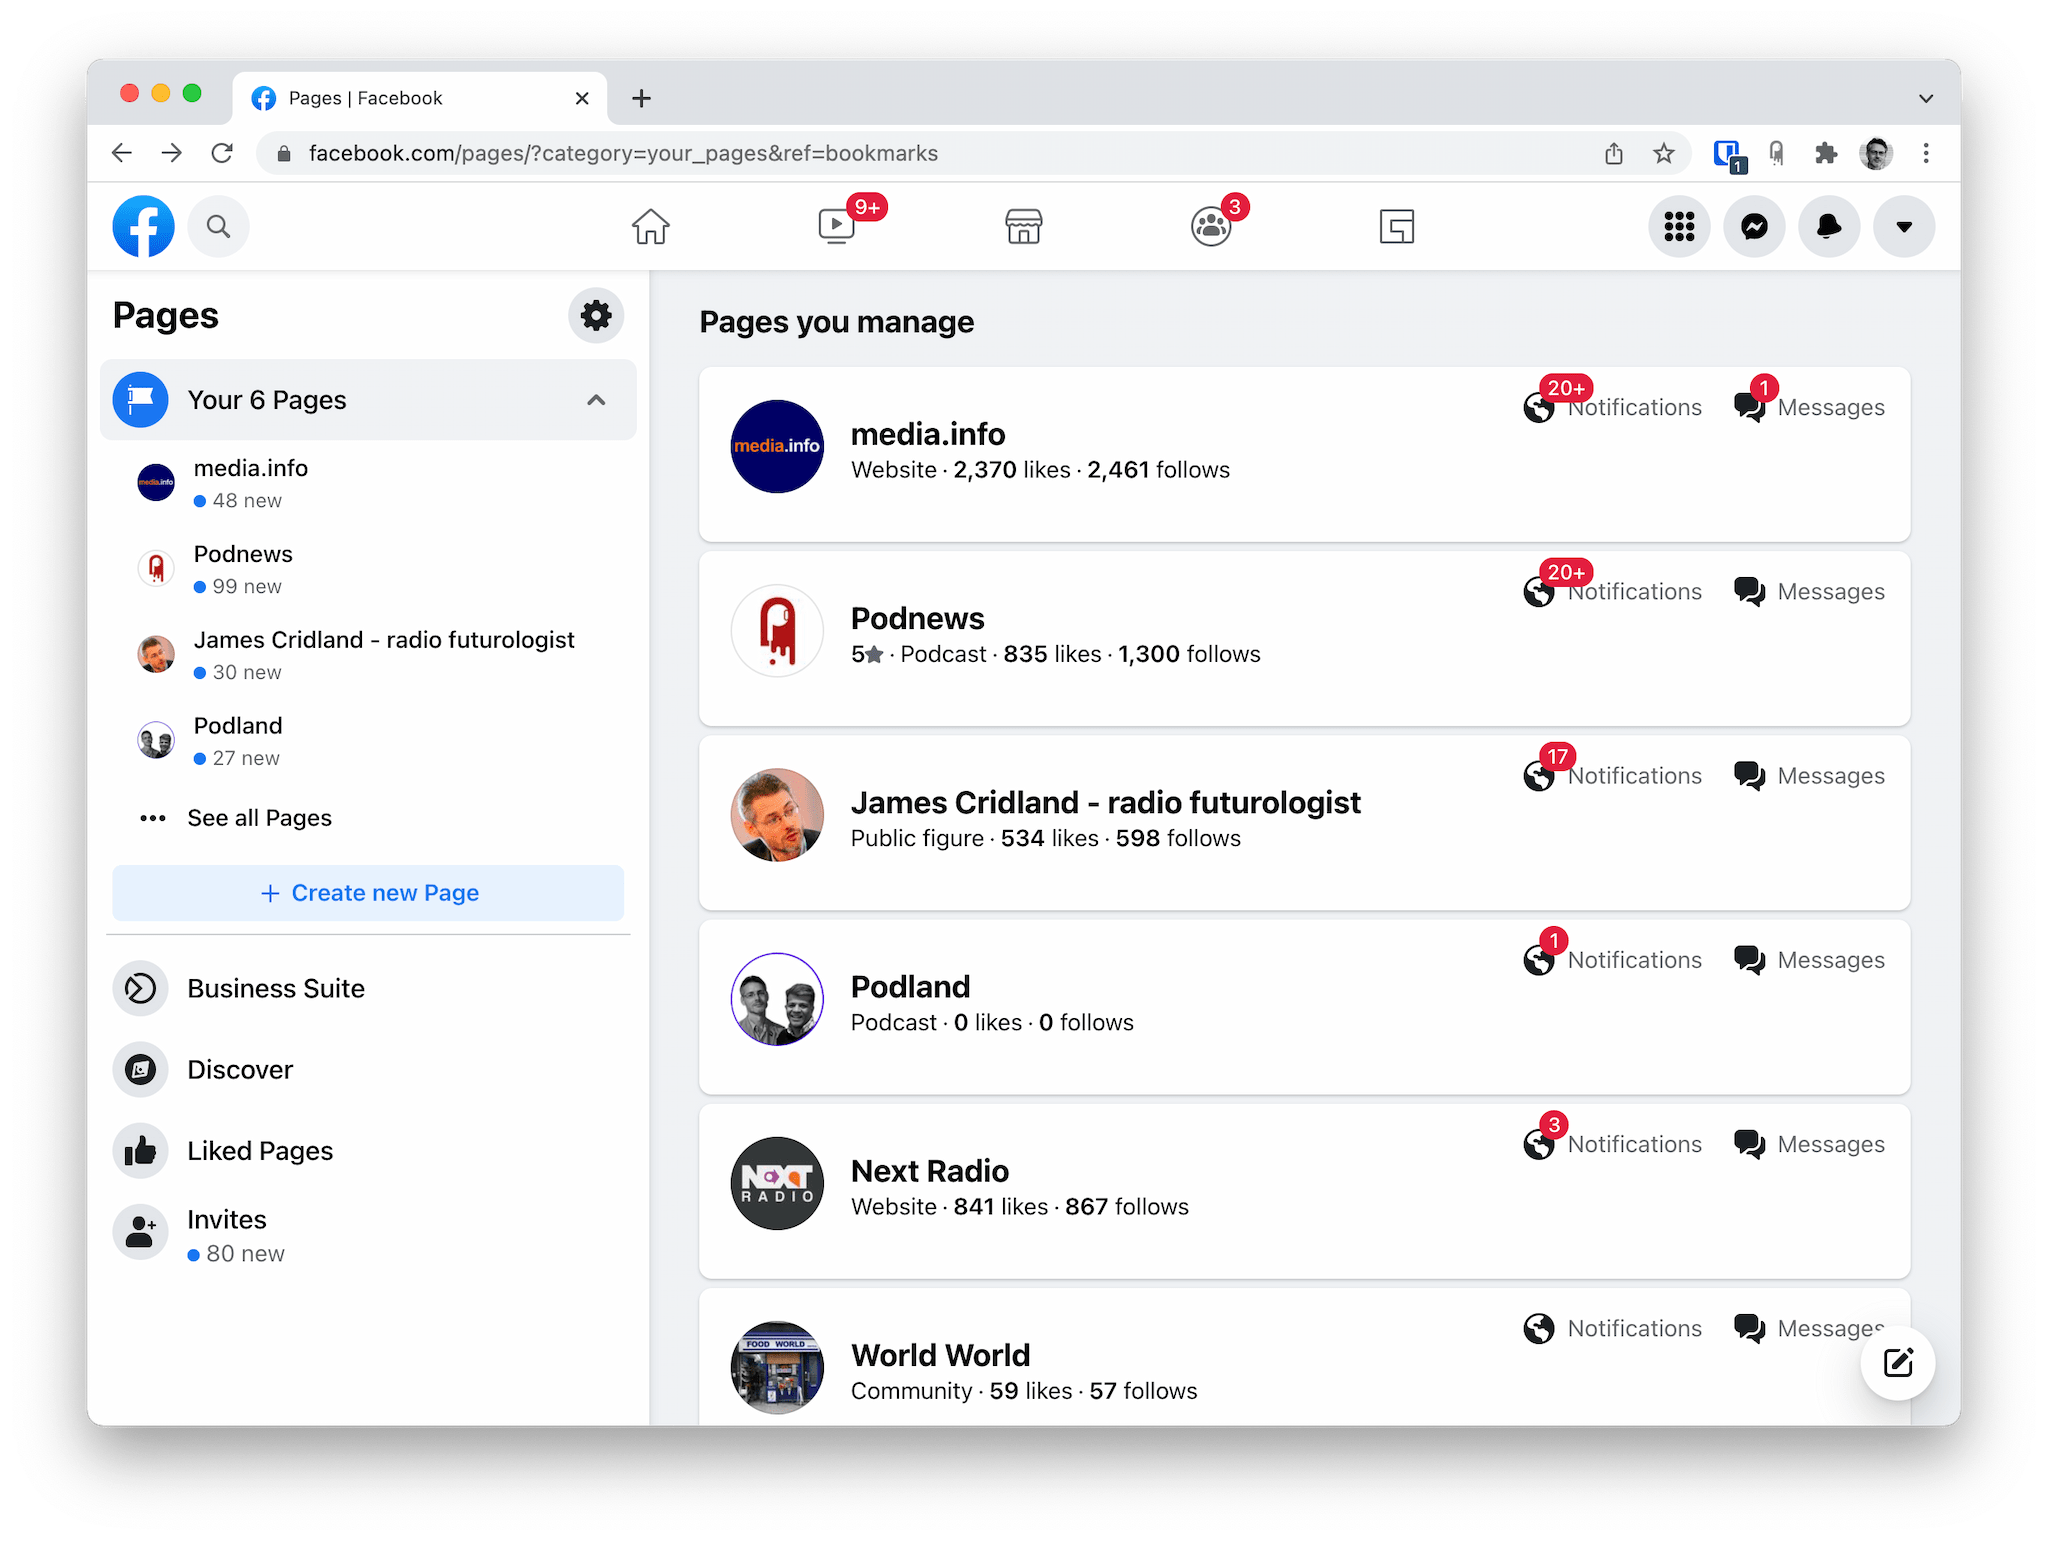Open media.info Messages link
Image resolution: width=2048 pixels, height=1541 pixels.
point(1807,406)
